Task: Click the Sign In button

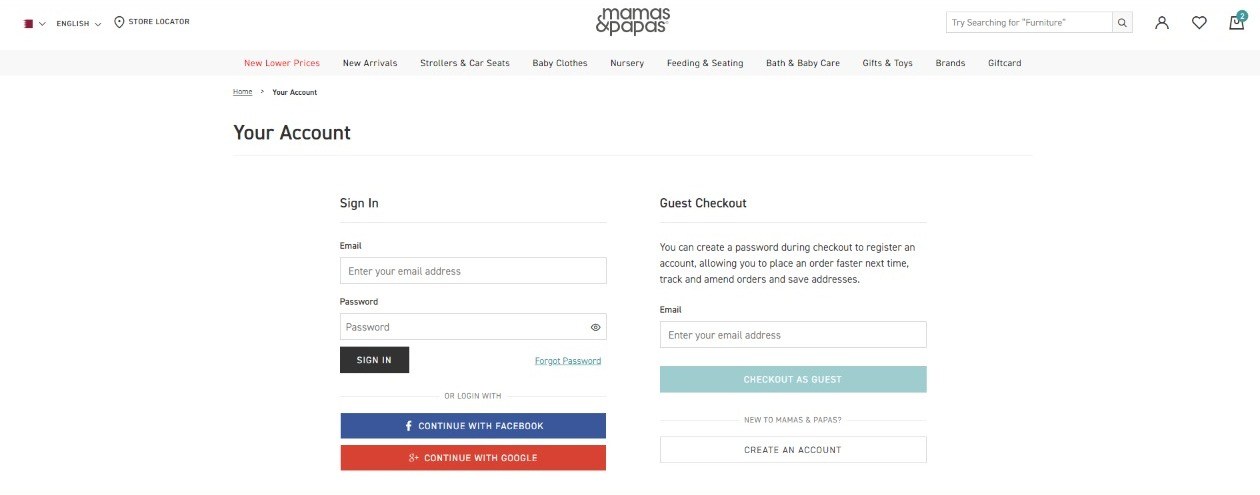Action: pos(374,360)
